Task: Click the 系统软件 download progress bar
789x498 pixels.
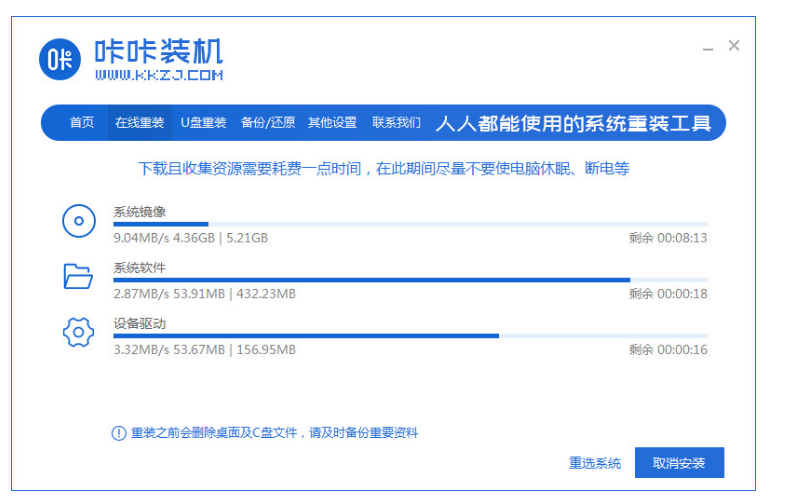Action: click(x=410, y=280)
